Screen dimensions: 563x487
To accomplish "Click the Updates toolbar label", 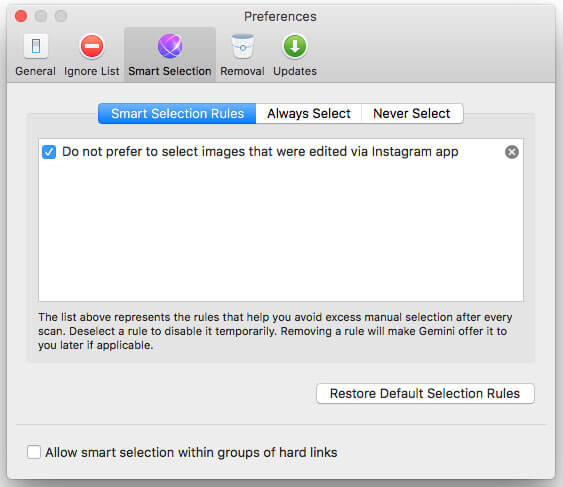I will (x=295, y=71).
